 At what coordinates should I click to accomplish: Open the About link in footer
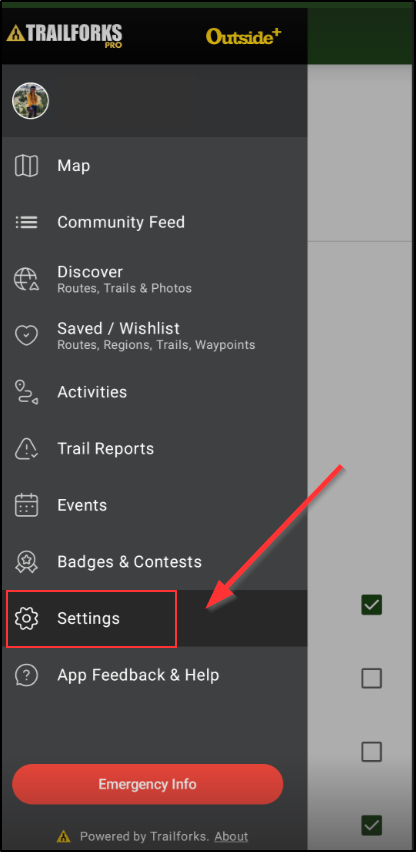coord(231,836)
